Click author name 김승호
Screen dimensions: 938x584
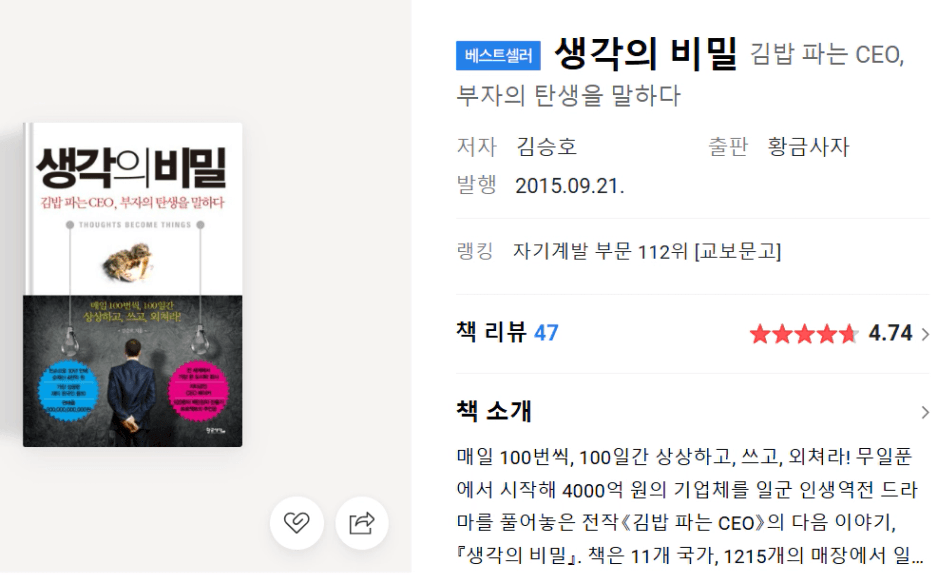(547, 147)
